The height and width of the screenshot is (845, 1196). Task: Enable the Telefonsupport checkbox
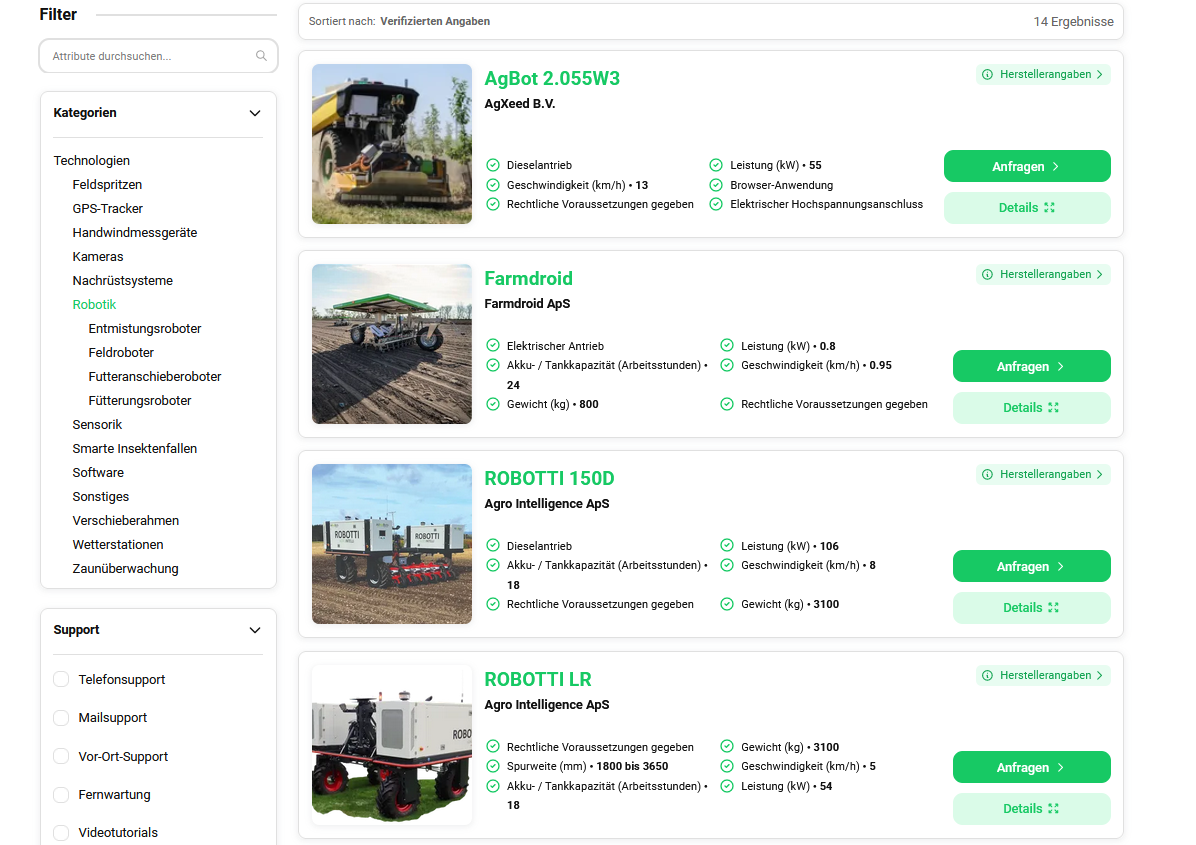pyautogui.click(x=61, y=680)
